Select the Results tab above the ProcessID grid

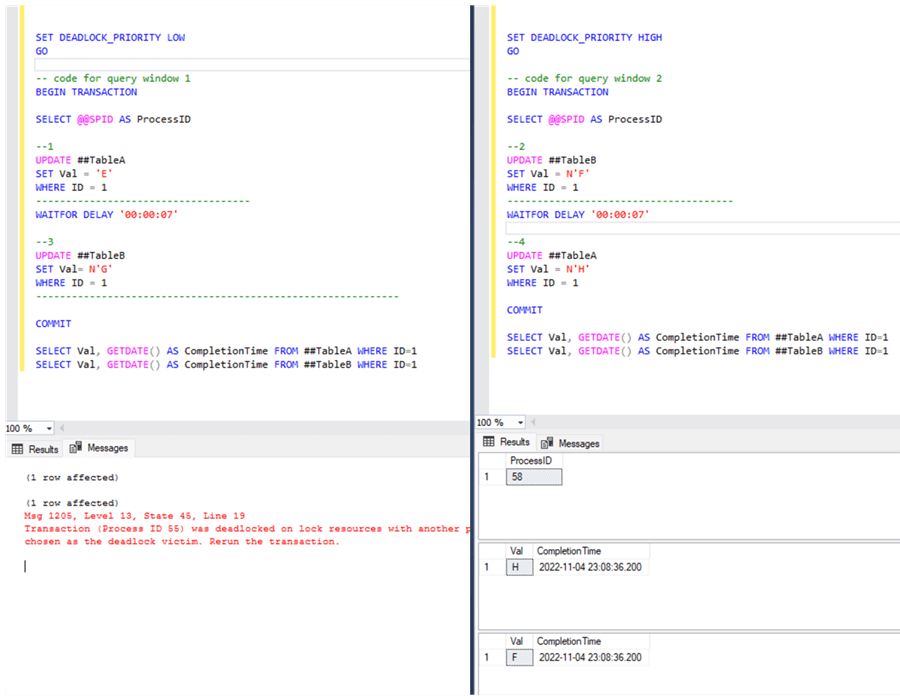point(506,442)
